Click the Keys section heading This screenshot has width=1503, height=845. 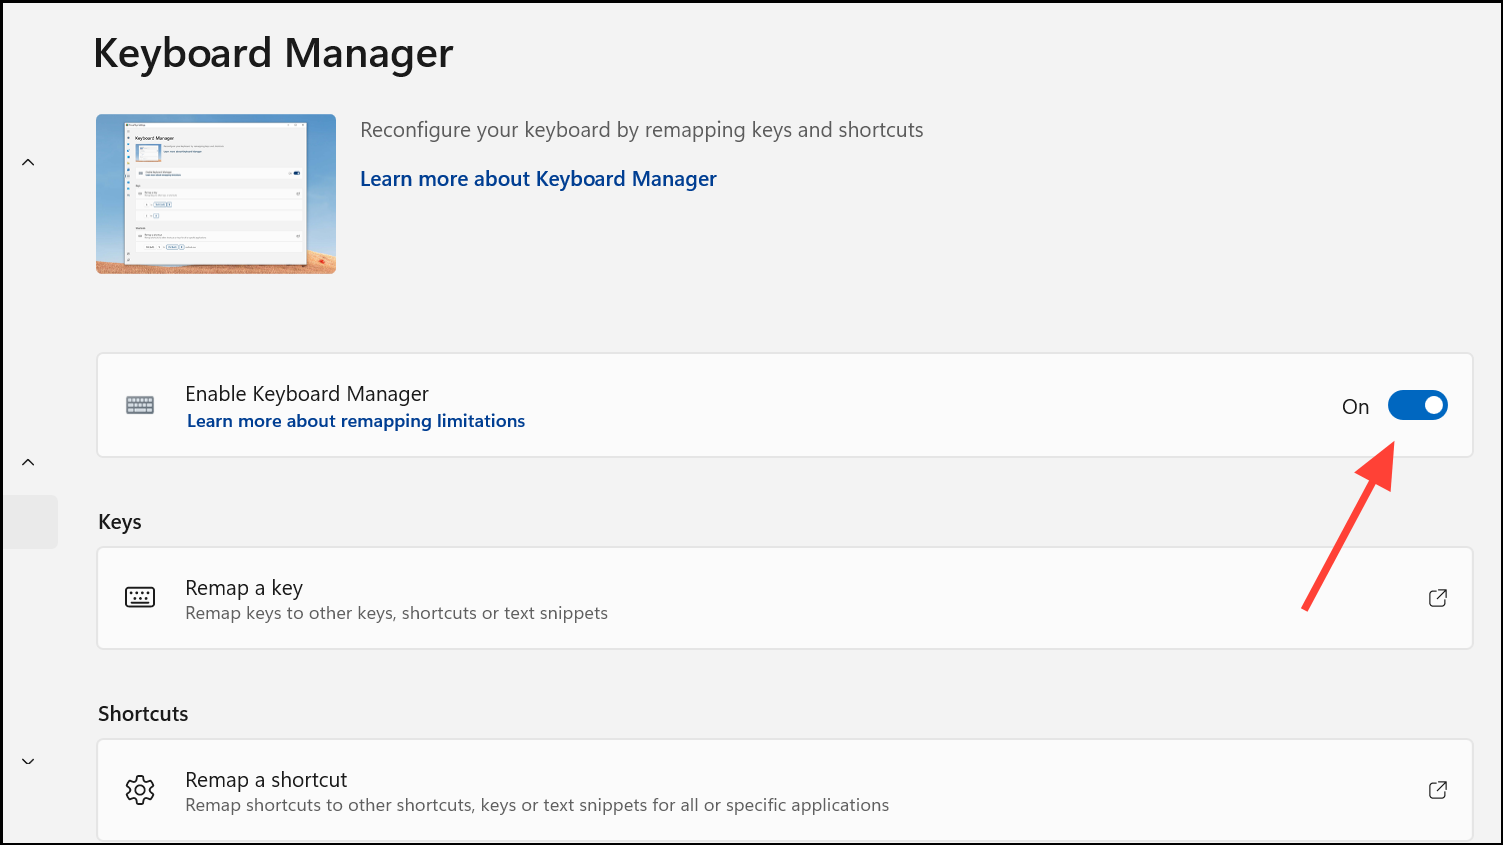click(120, 522)
